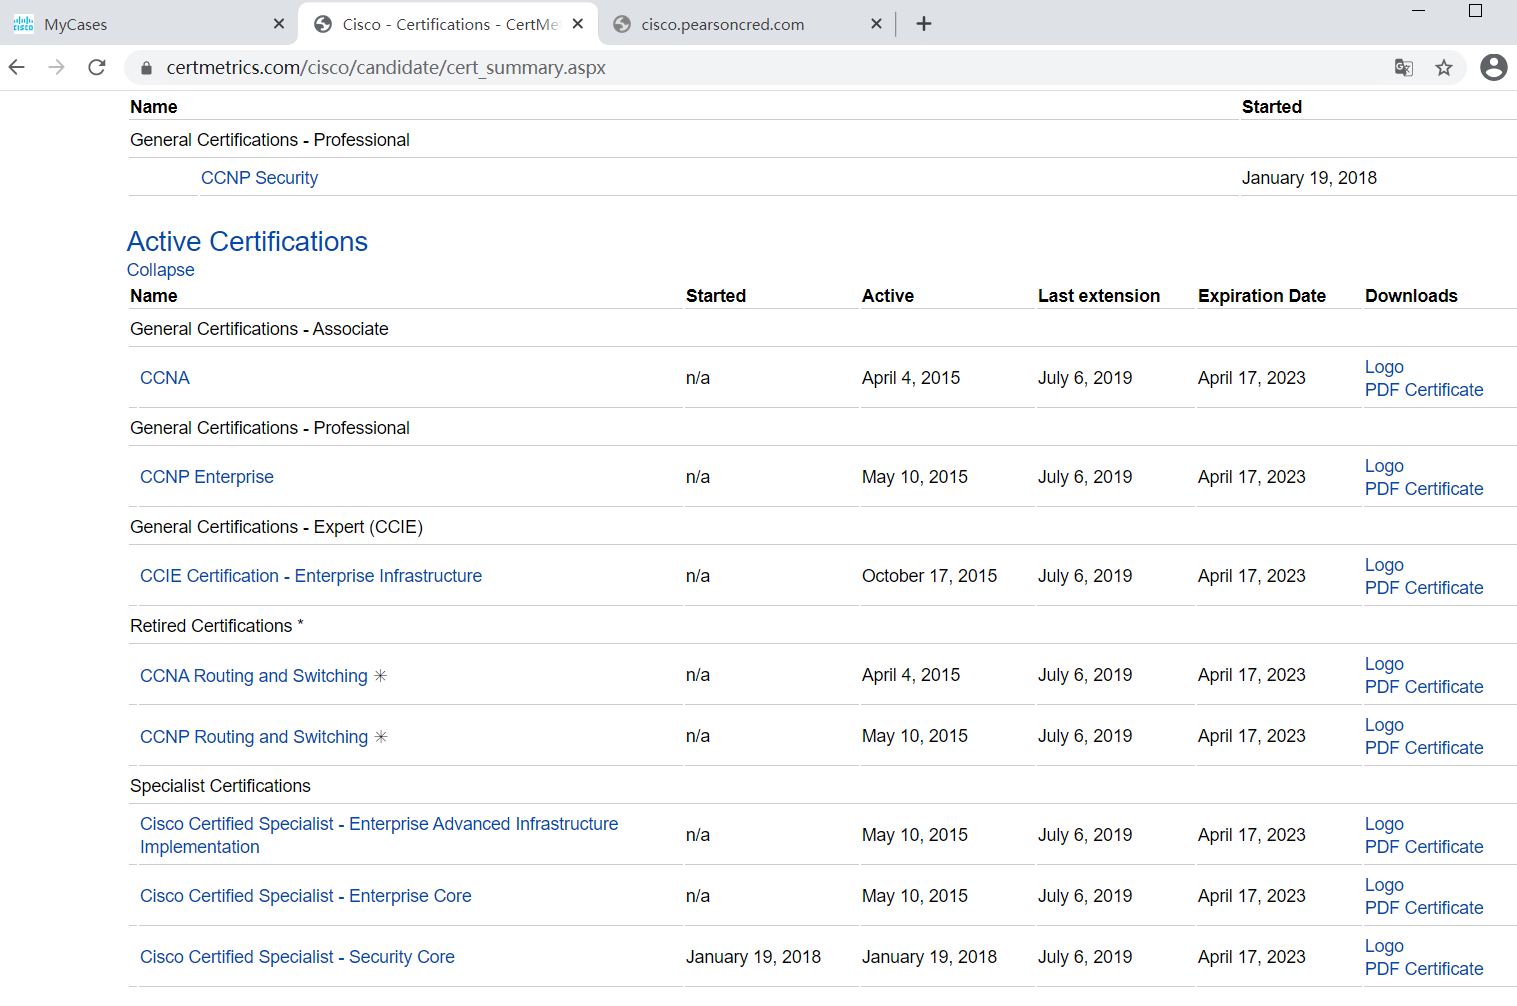1517x1006 pixels.
Task: Click the Specialist Certifications section label
Action: [220, 786]
